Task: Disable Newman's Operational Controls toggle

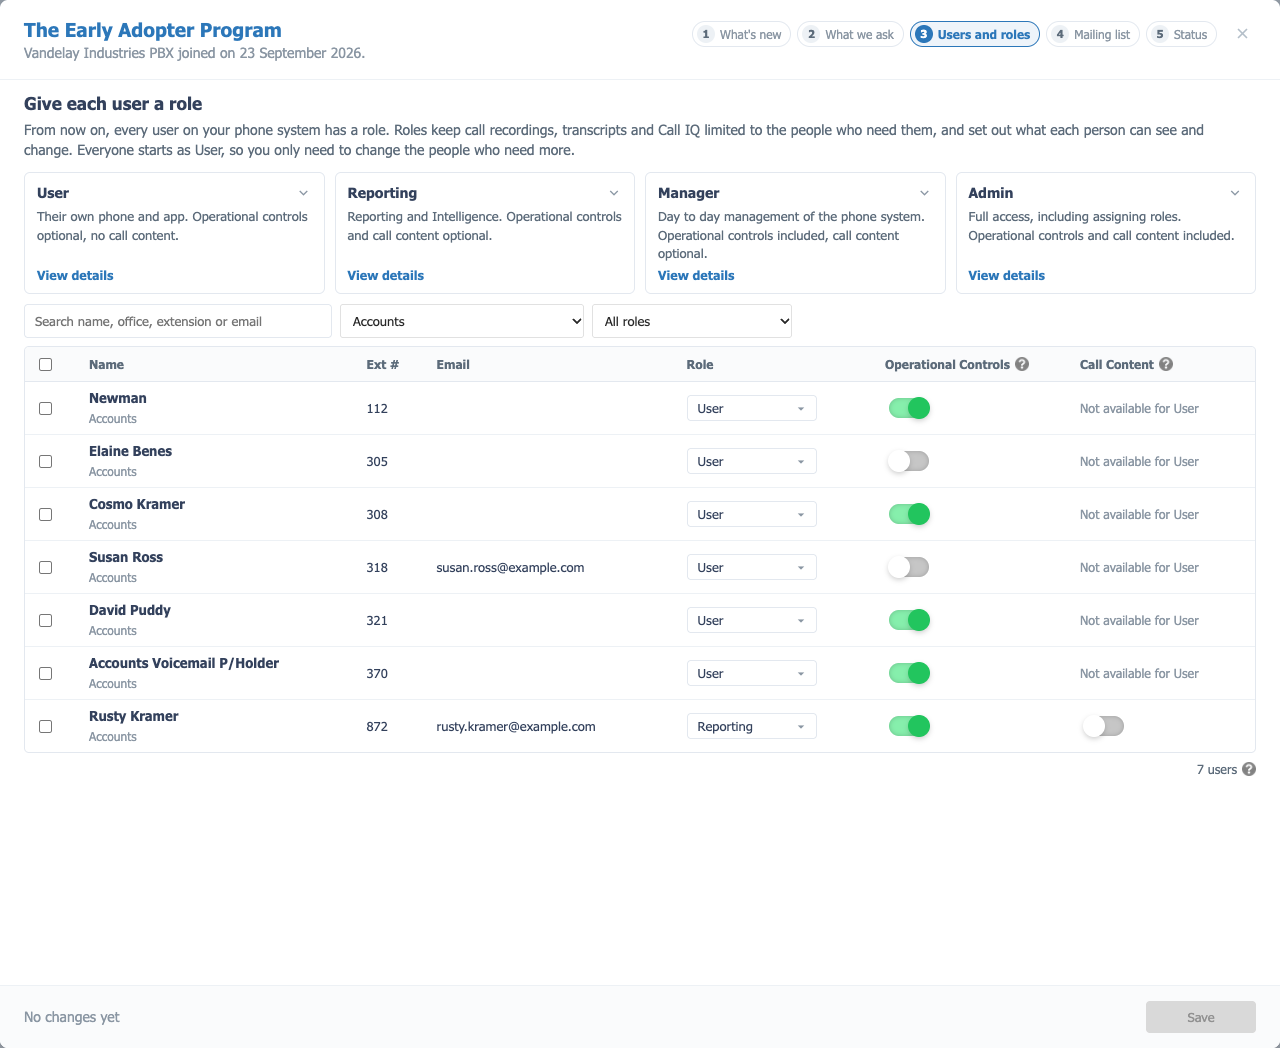Action: [x=909, y=408]
